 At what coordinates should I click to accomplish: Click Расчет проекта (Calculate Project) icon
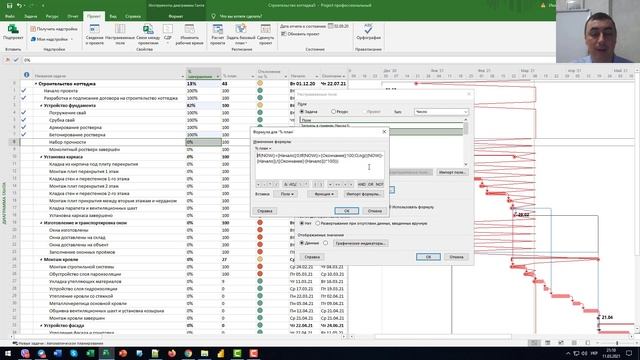pos(218,34)
